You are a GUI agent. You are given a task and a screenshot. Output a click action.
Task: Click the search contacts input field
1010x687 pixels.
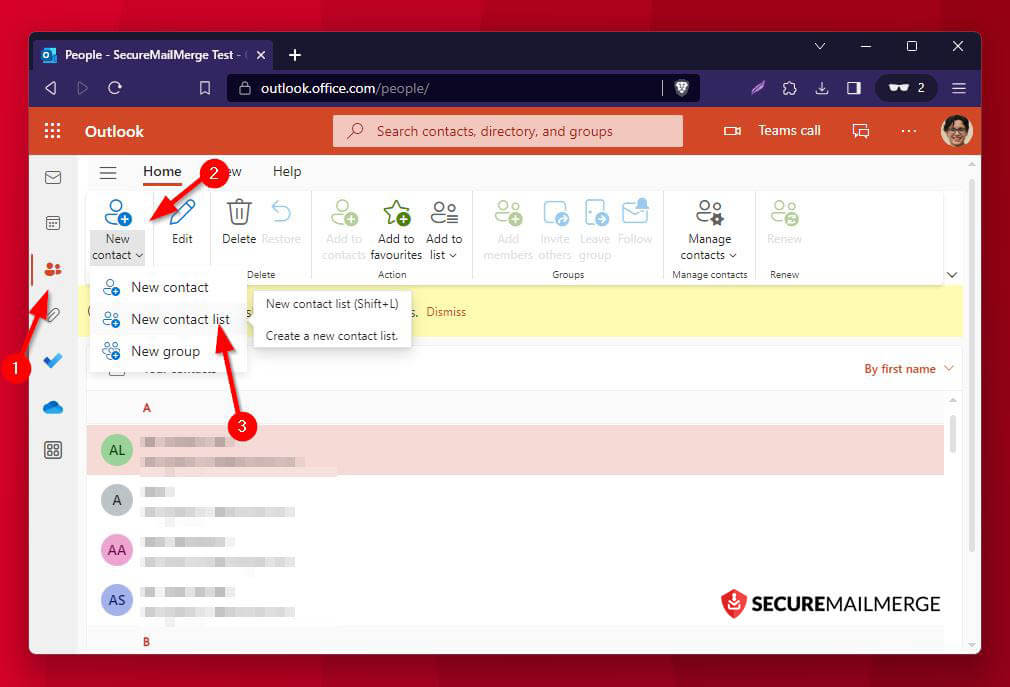coord(507,130)
